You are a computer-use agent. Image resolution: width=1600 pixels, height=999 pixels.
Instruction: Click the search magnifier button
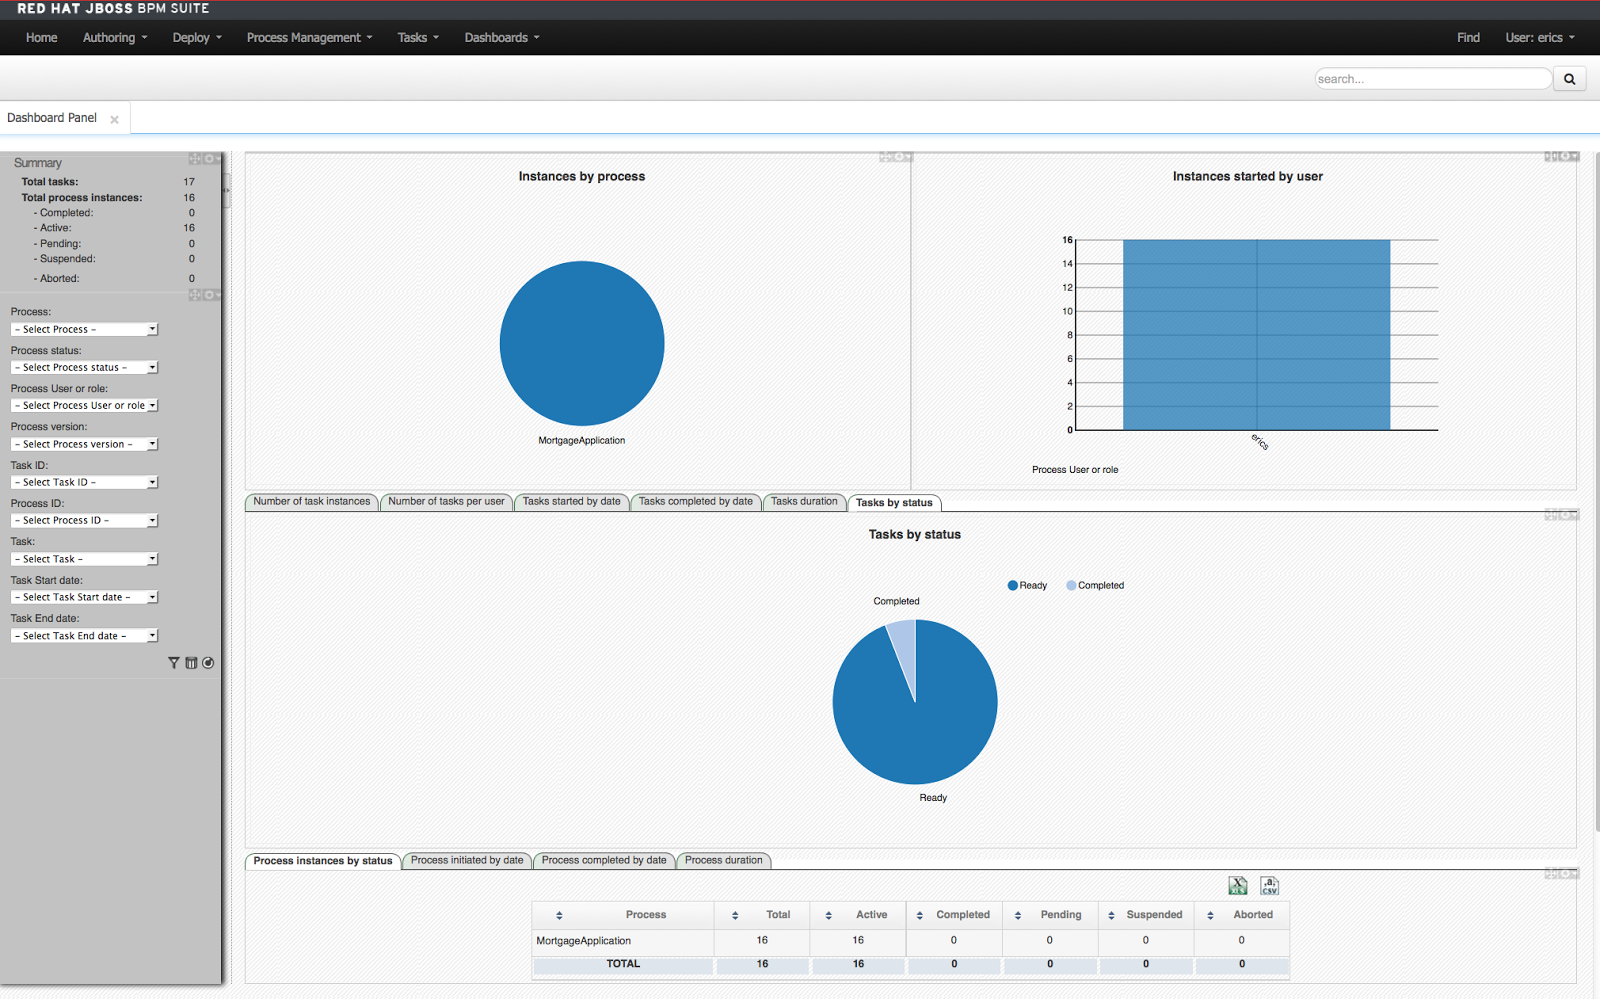point(1569,79)
